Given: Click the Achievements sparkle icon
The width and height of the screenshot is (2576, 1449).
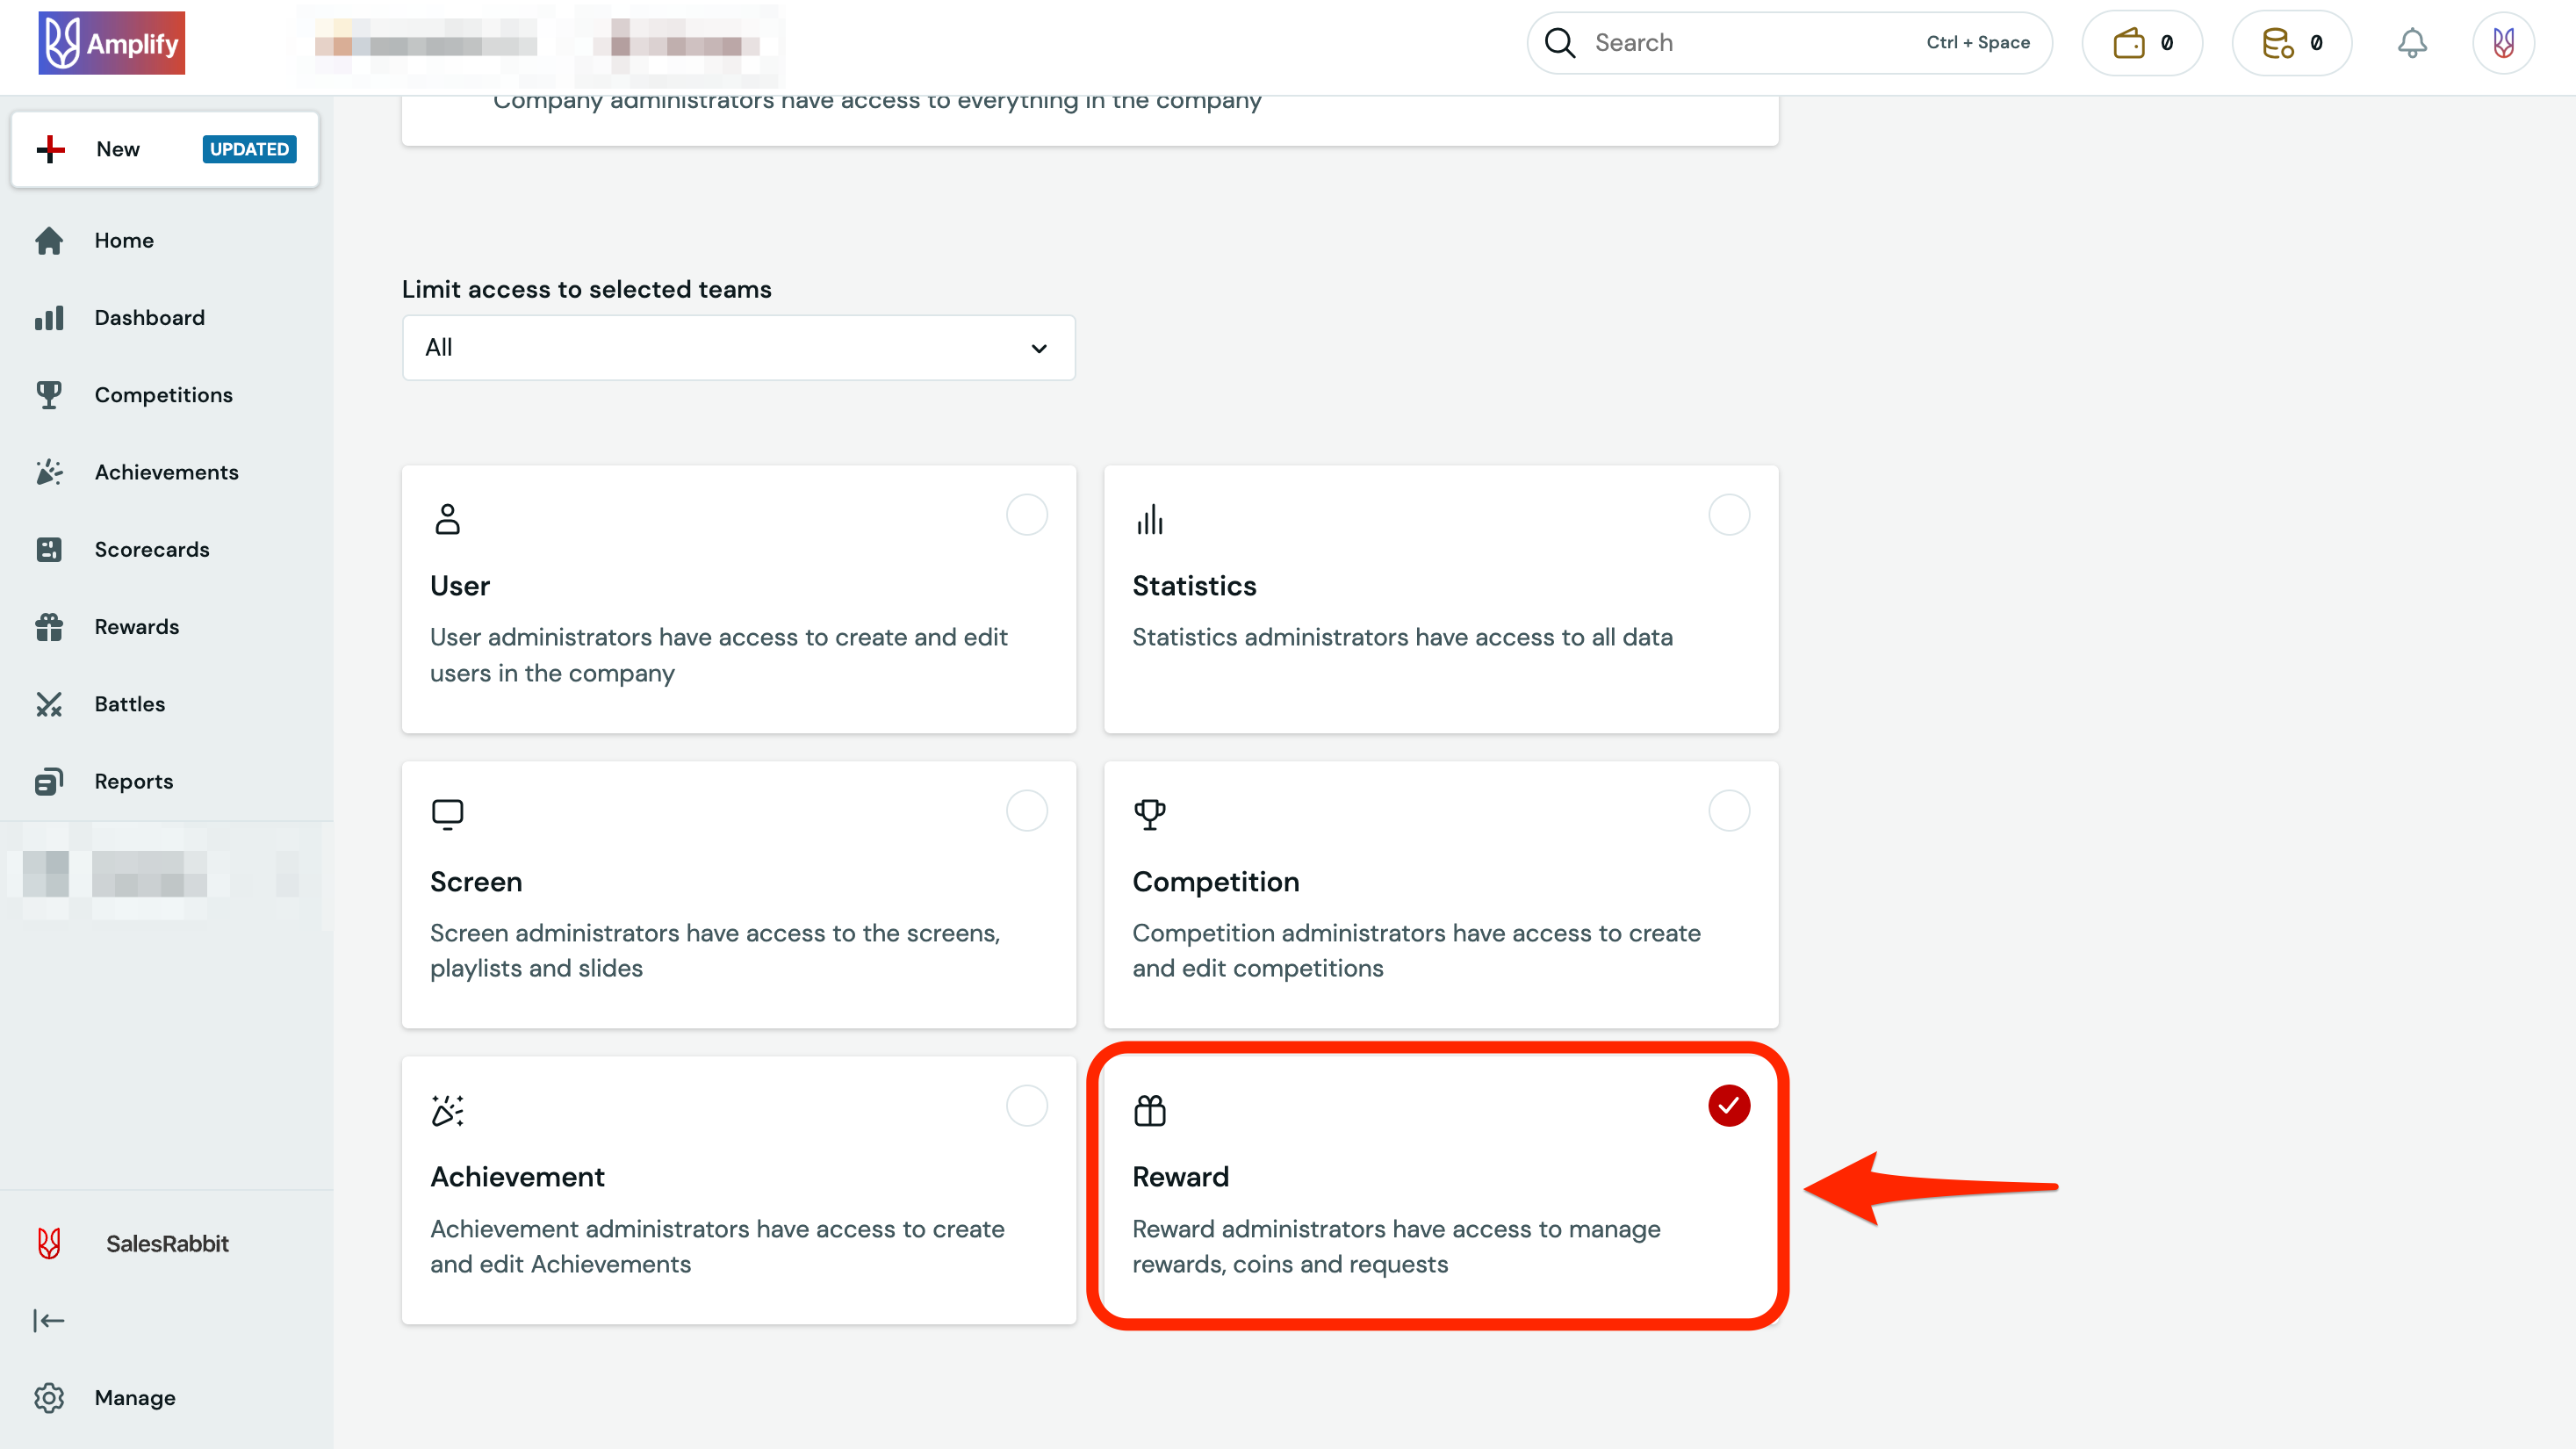Looking at the screenshot, I should coord(49,471).
